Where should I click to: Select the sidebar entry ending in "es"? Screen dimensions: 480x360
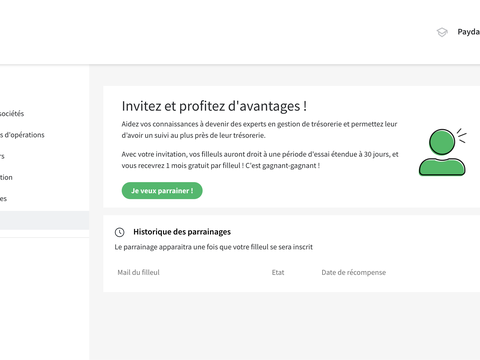[3, 199]
